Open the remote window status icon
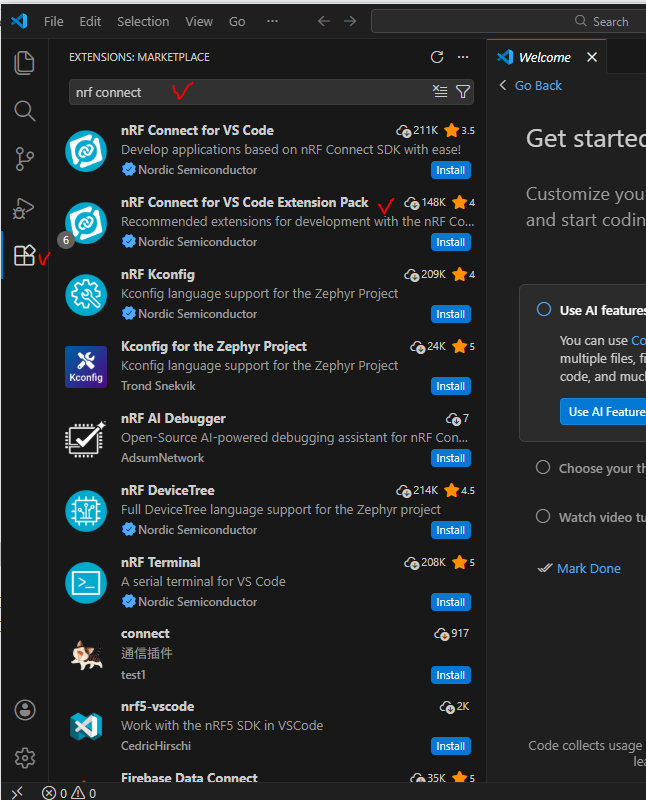The height and width of the screenshot is (800, 646). click(17, 792)
